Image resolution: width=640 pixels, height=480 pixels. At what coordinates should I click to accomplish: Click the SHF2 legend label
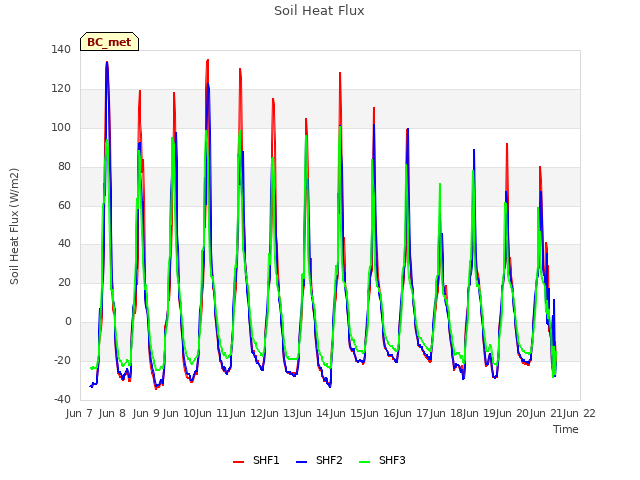coord(329,460)
